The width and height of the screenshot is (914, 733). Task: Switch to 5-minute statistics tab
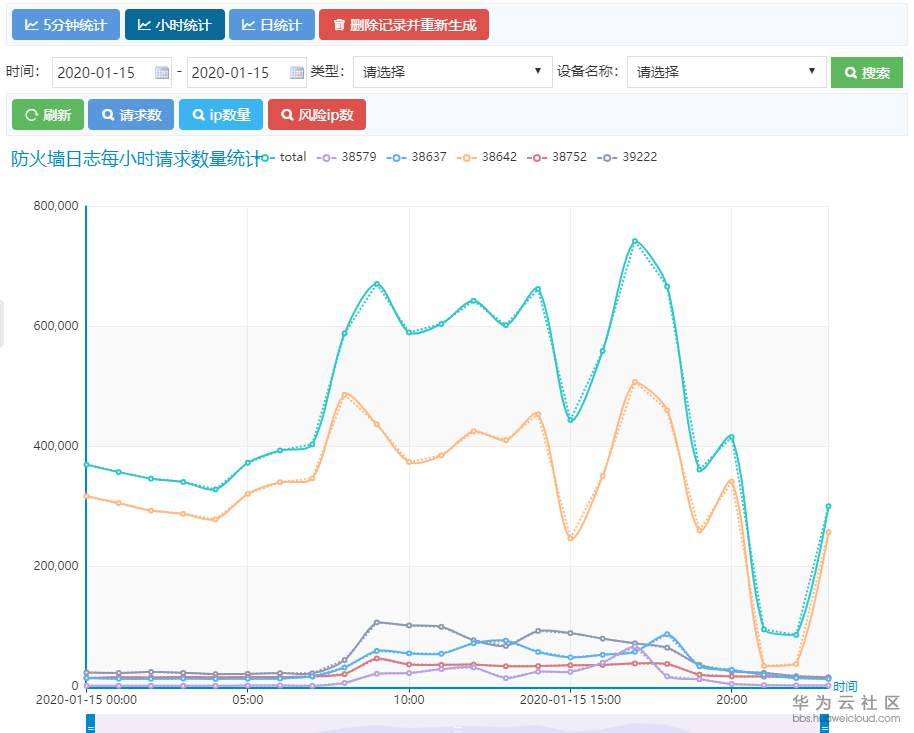[66, 24]
